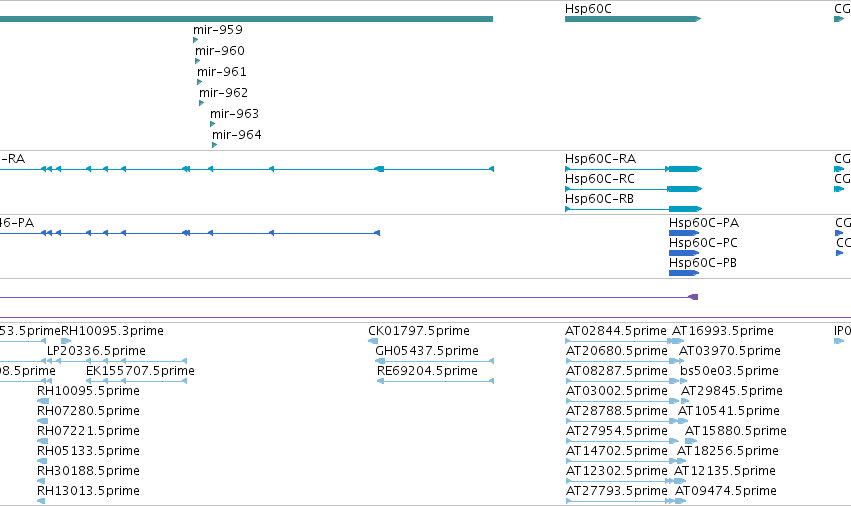Select the Hsp60C-PC protein feature
Image resolution: width=851 pixels, height=506 pixels.
pyautogui.click(x=684, y=253)
